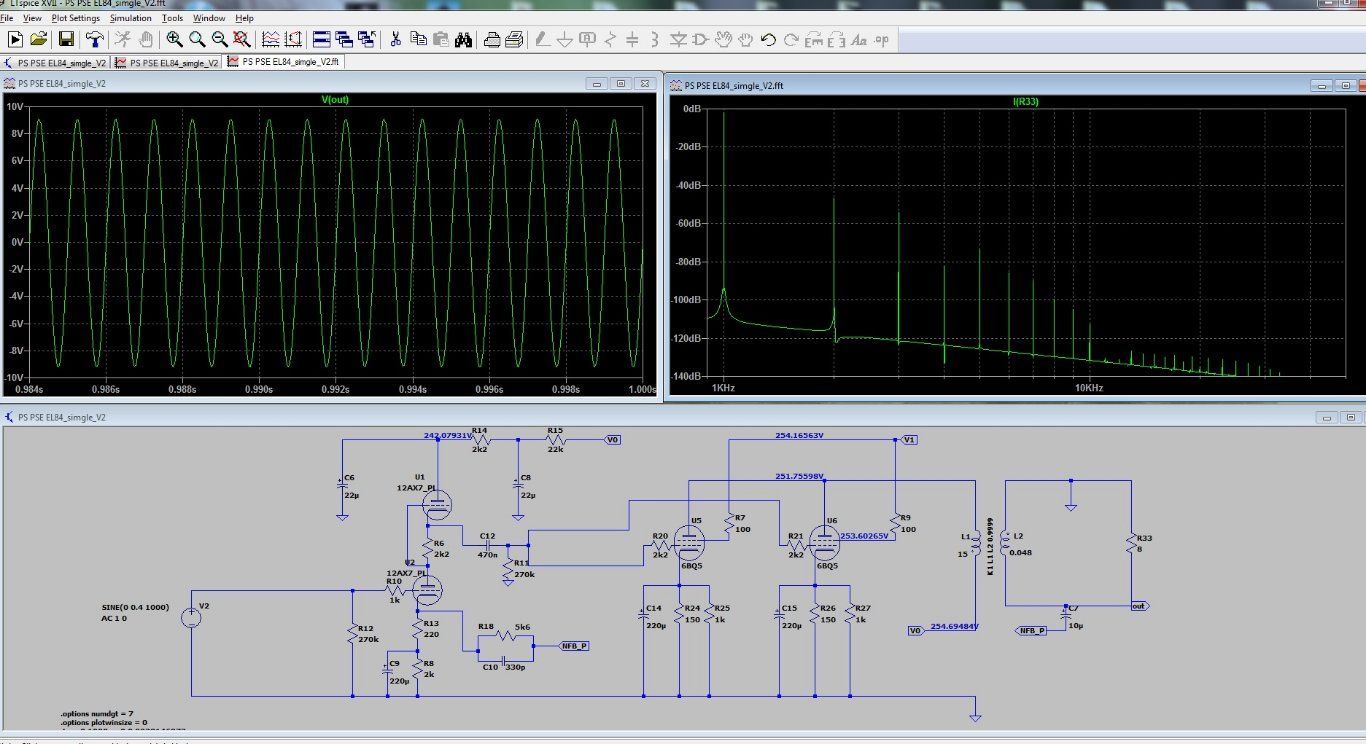
Task: Click the Redo arrow icon
Action: click(x=791, y=39)
